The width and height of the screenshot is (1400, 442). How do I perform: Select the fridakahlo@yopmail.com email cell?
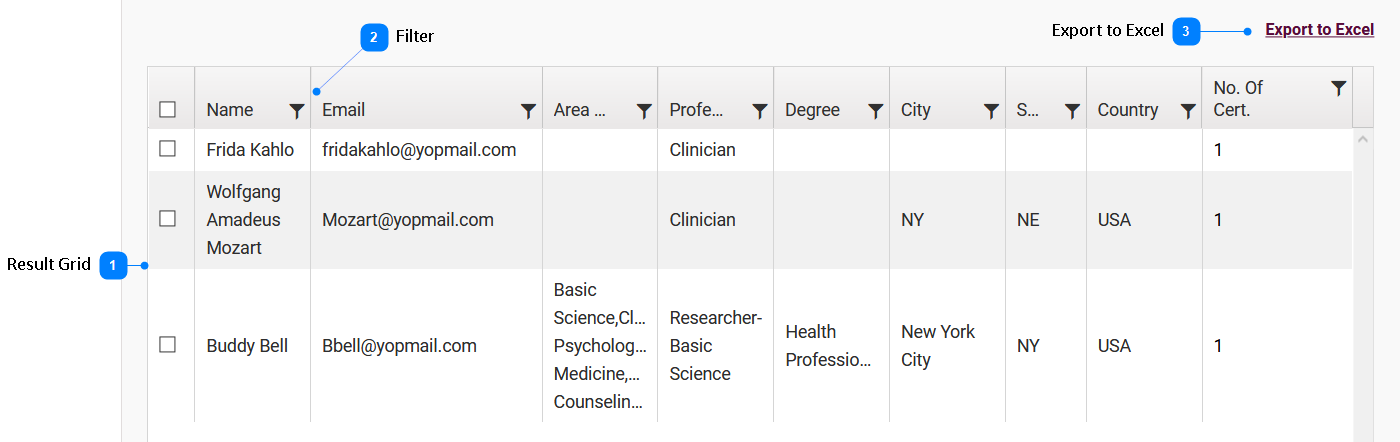[419, 150]
